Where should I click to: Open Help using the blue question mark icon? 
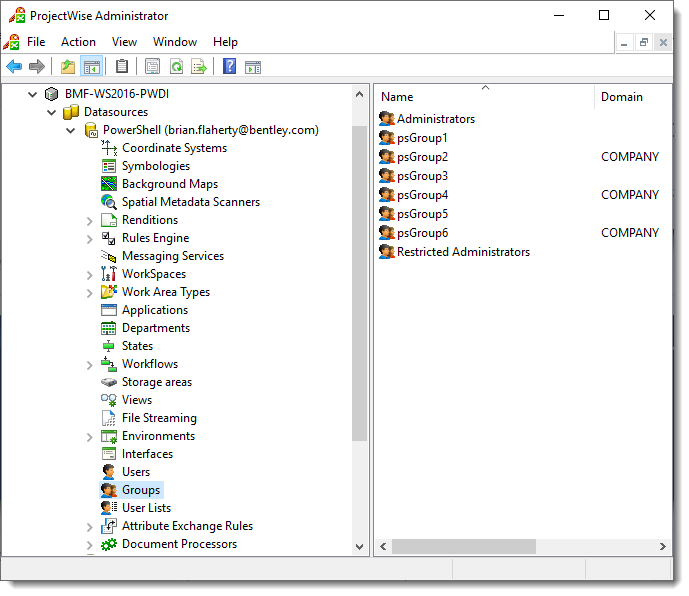point(230,67)
